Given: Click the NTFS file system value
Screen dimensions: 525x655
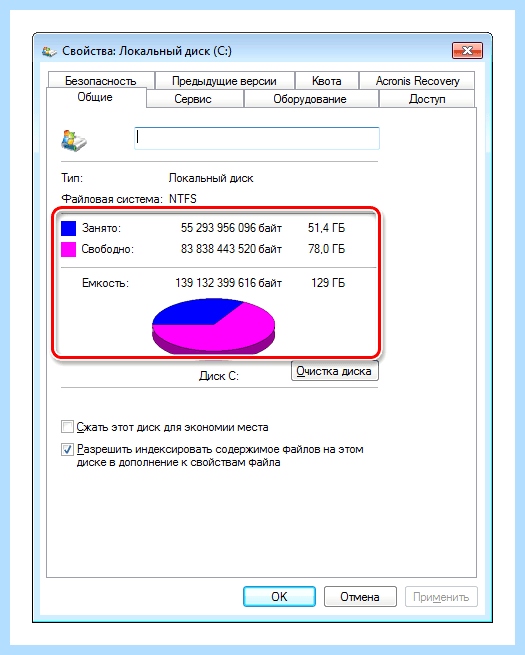Looking at the screenshot, I should (x=183, y=199).
